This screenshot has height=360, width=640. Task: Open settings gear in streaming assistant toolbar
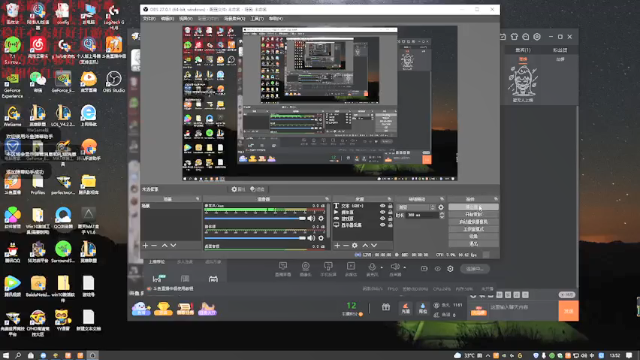pos(450,269)
